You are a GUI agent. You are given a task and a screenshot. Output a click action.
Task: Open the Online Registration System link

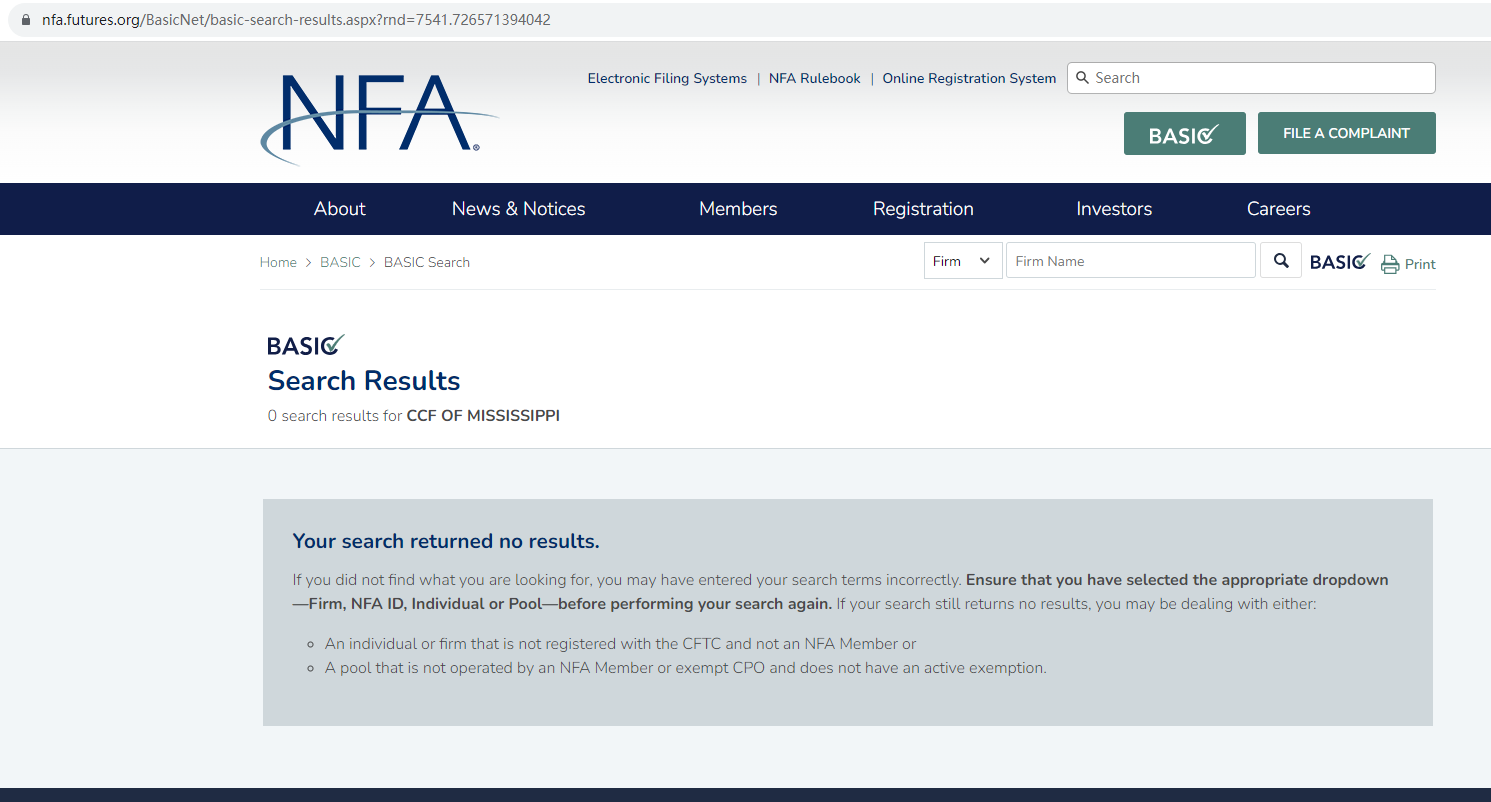[x=969, y=78]
